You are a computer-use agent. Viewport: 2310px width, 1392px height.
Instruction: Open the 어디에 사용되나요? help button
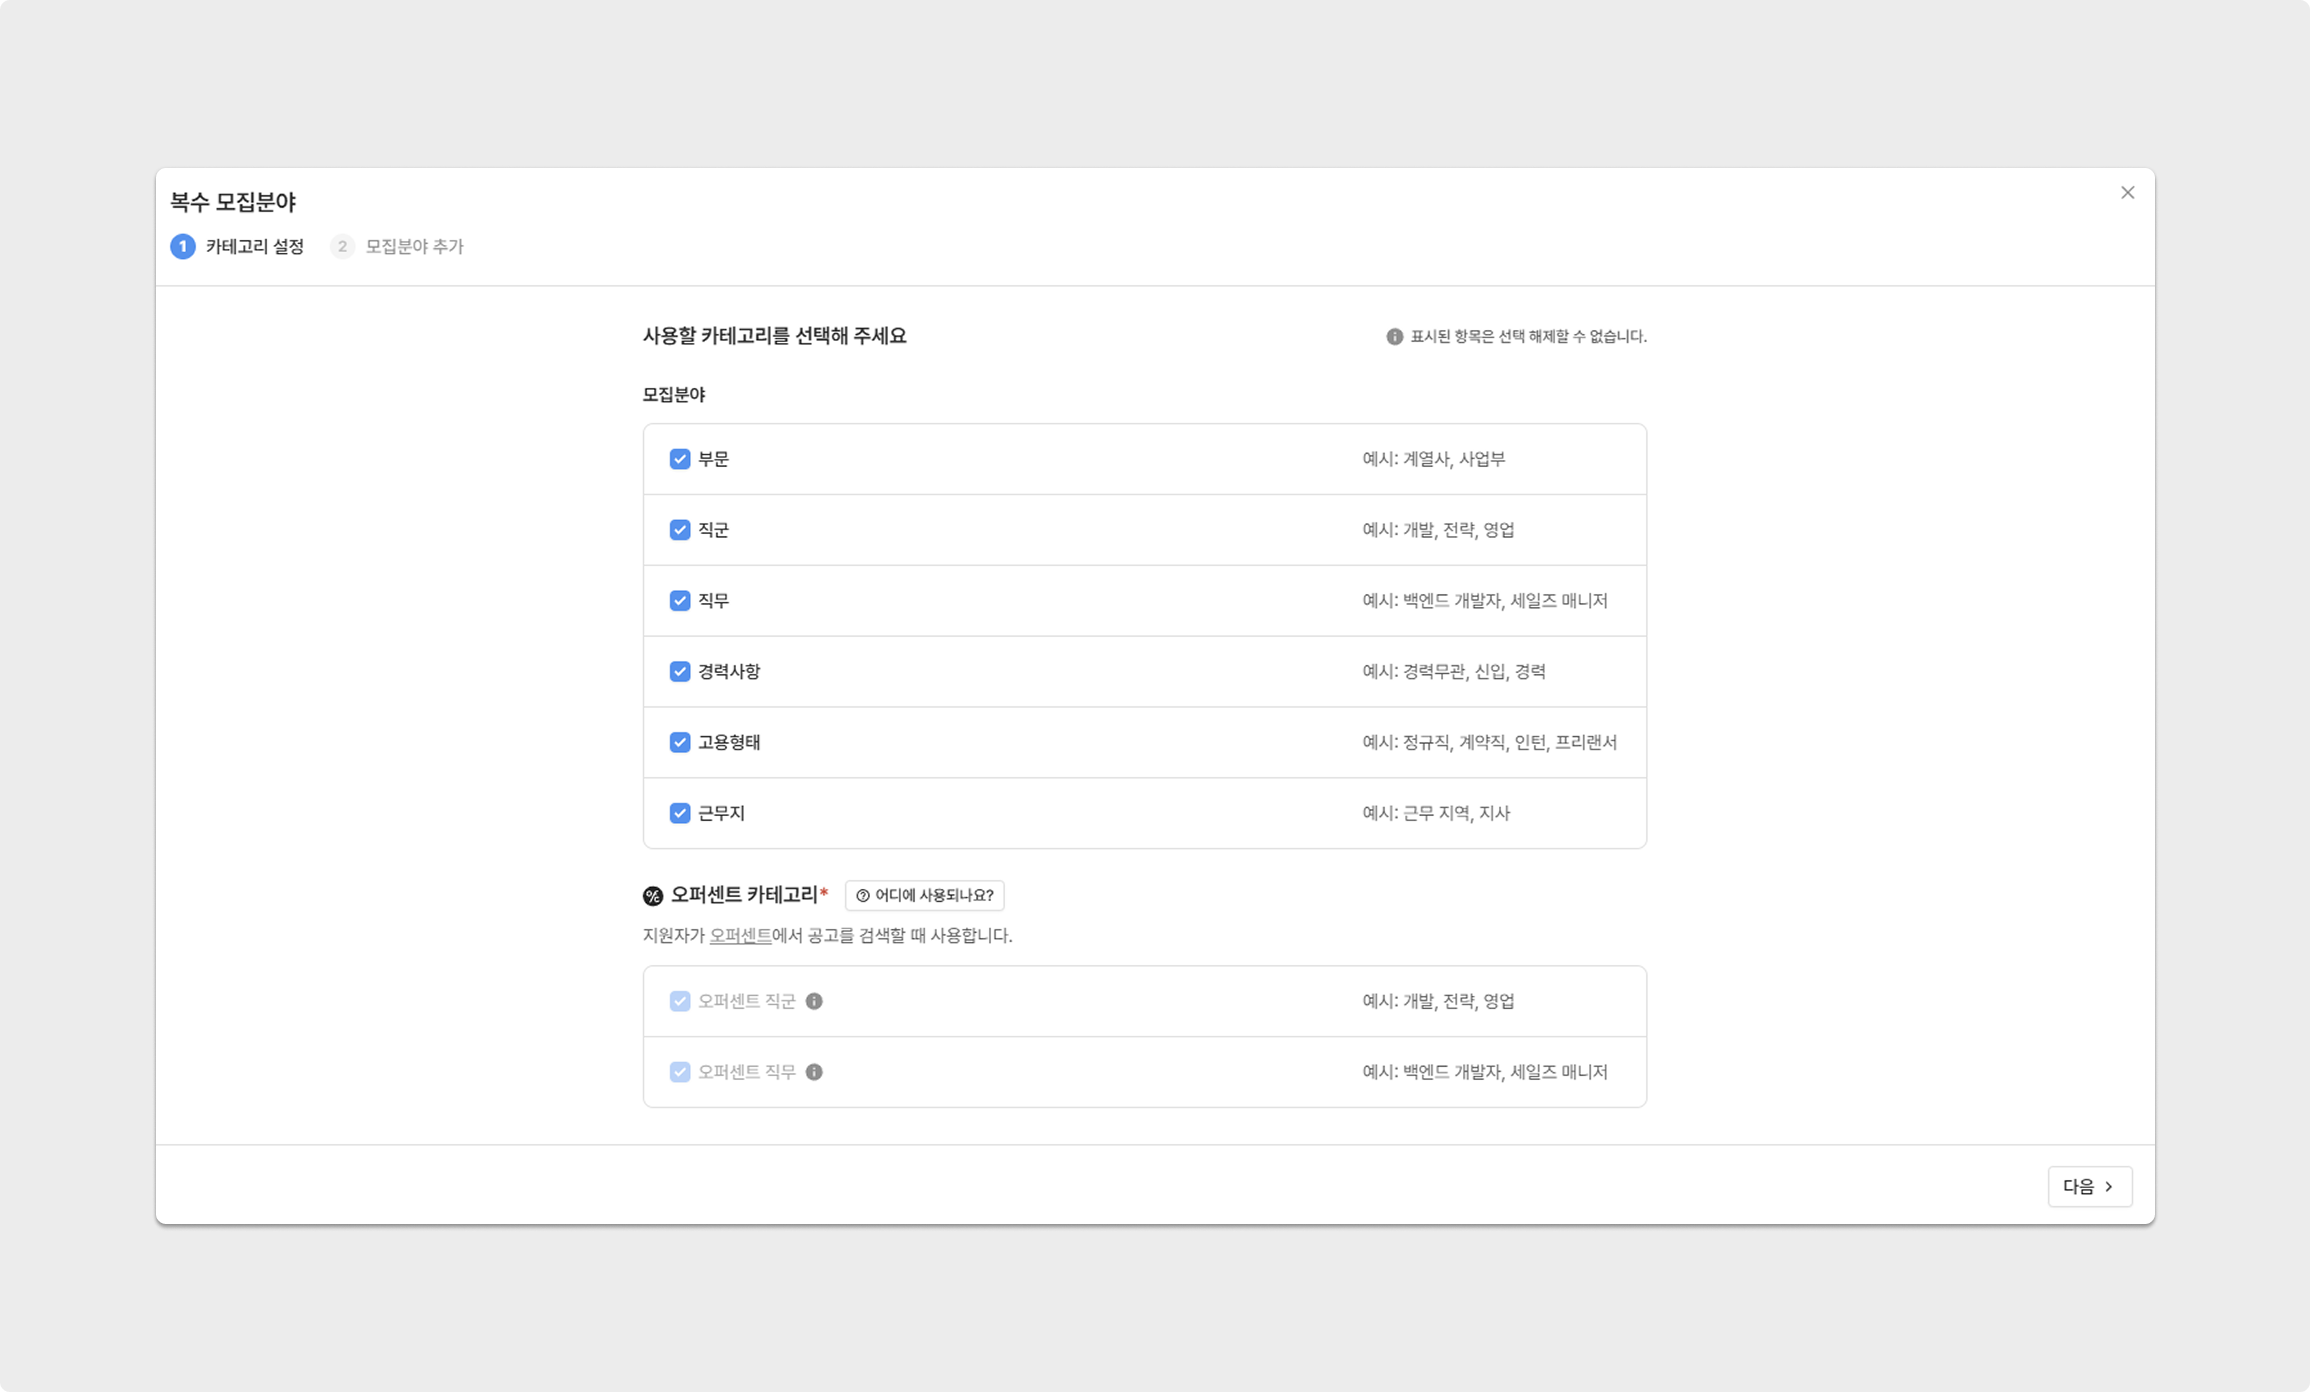point(925,896)
